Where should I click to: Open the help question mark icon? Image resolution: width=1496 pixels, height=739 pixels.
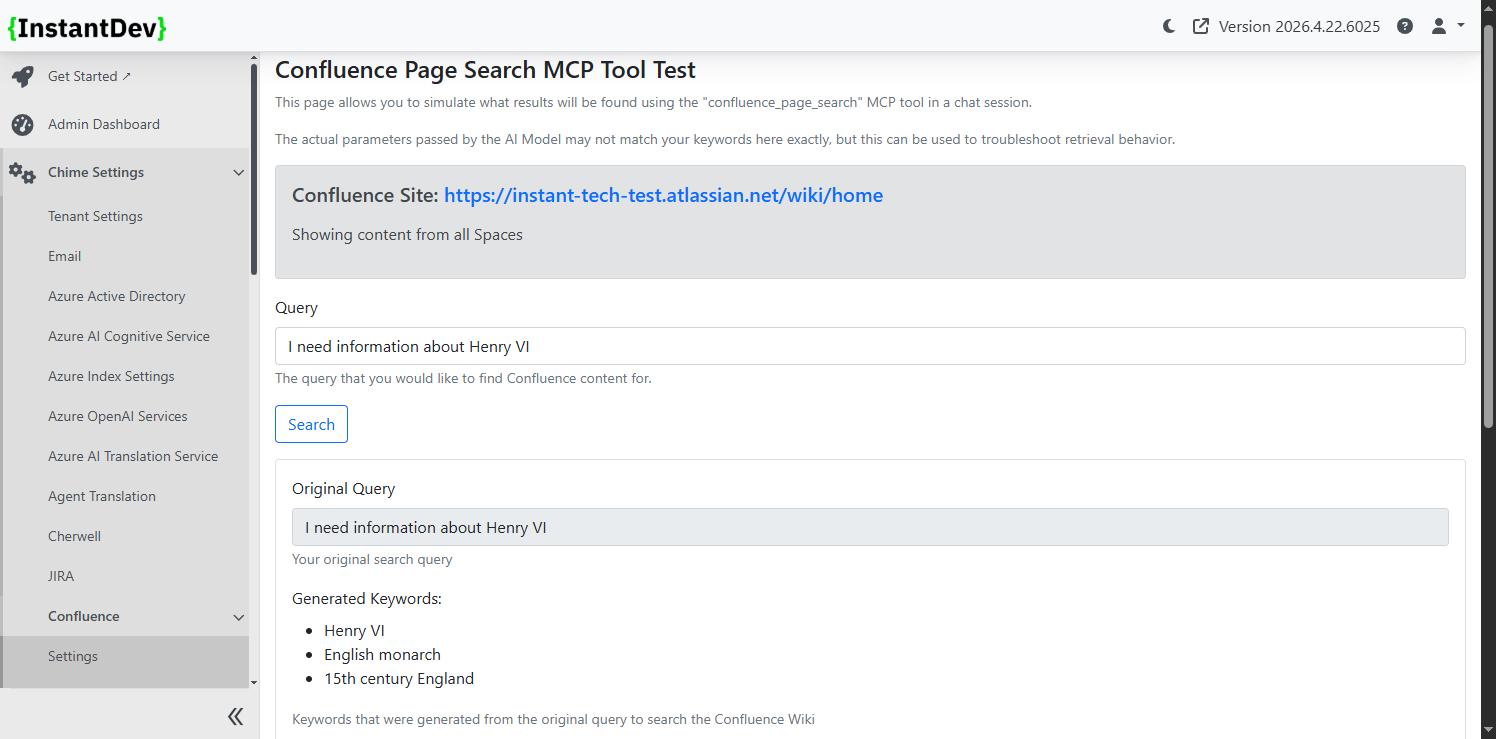[1405, 27]
